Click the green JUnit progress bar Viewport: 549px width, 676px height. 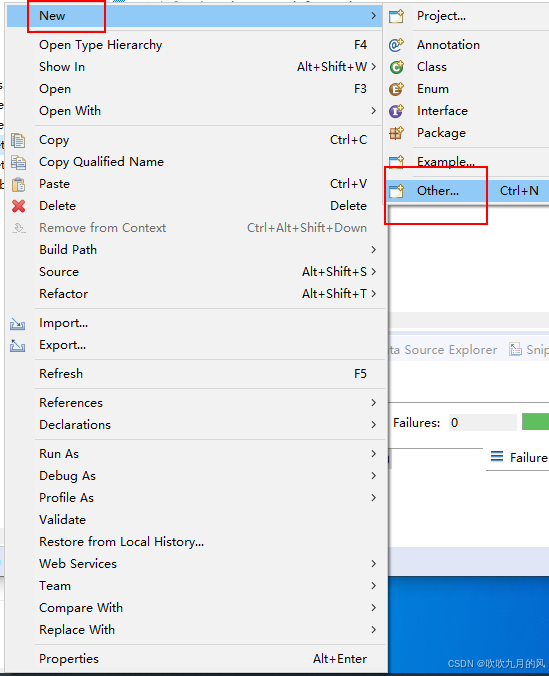(x=535, y=422)
